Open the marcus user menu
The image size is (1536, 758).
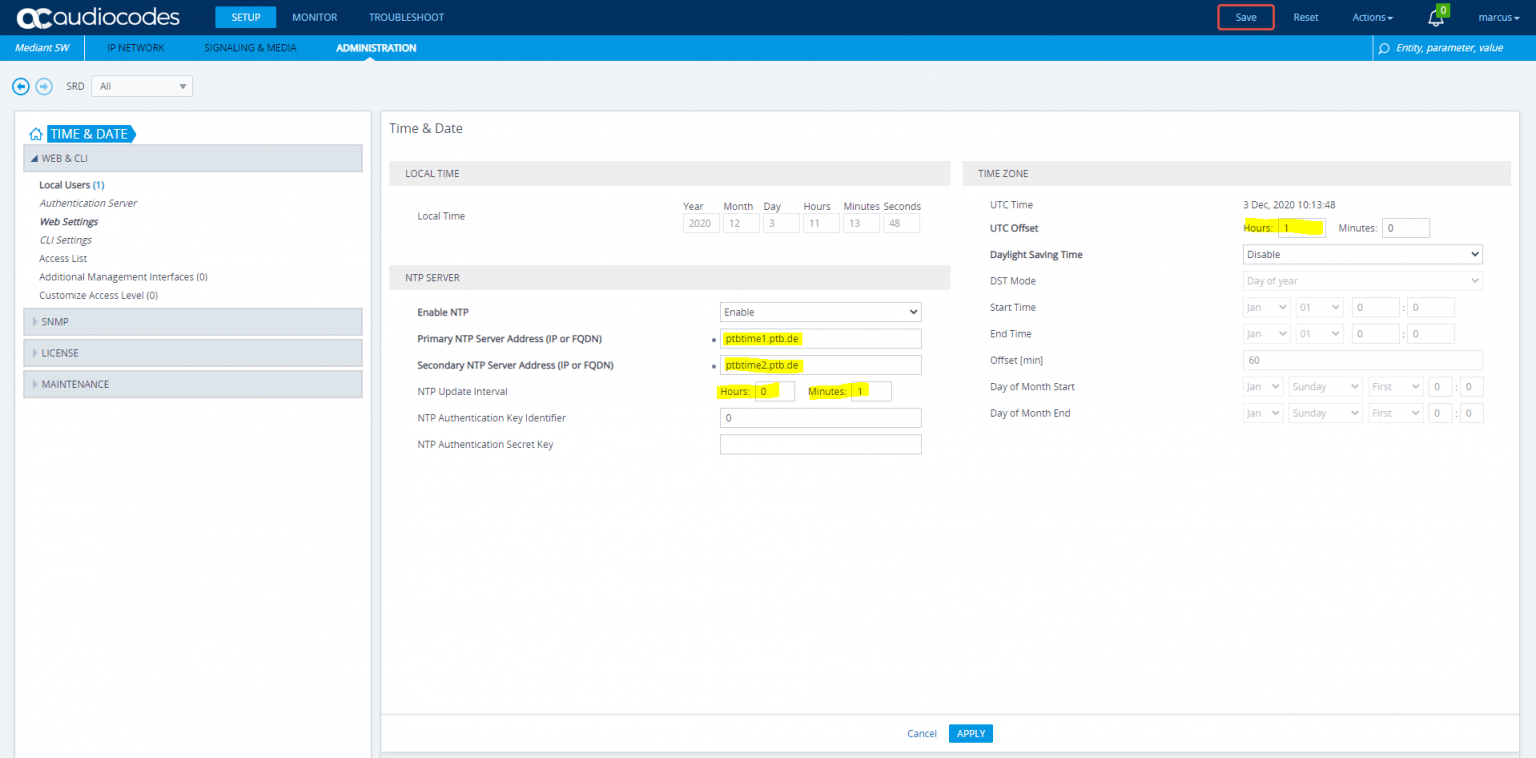coord(1498,17)
